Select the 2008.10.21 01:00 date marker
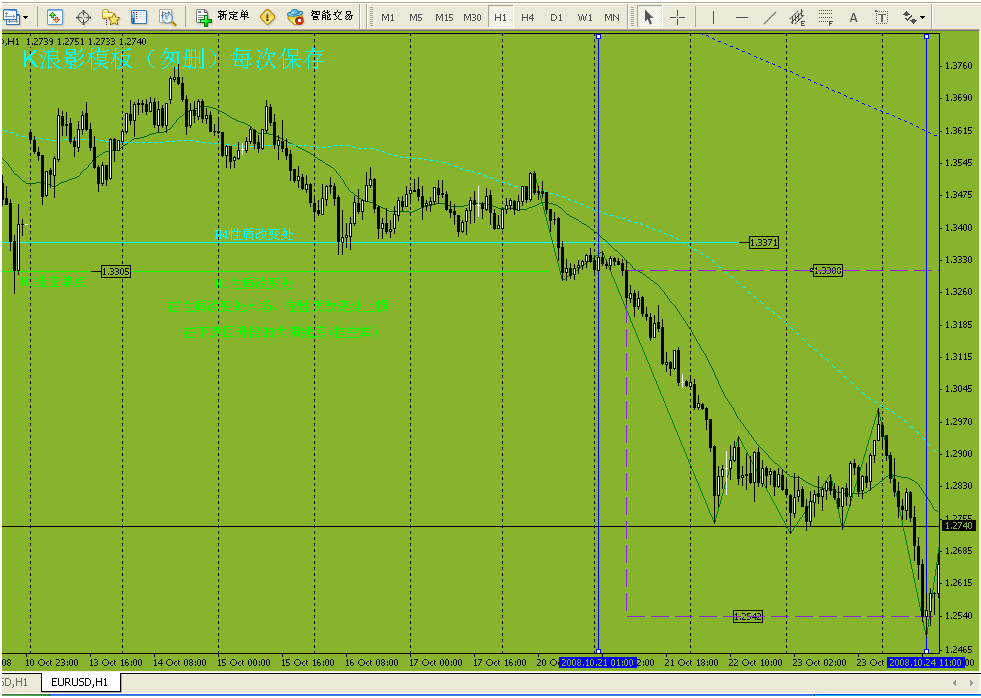Viewport: 981px width, 698px height. pyautogui.click(x=597, y=662)
